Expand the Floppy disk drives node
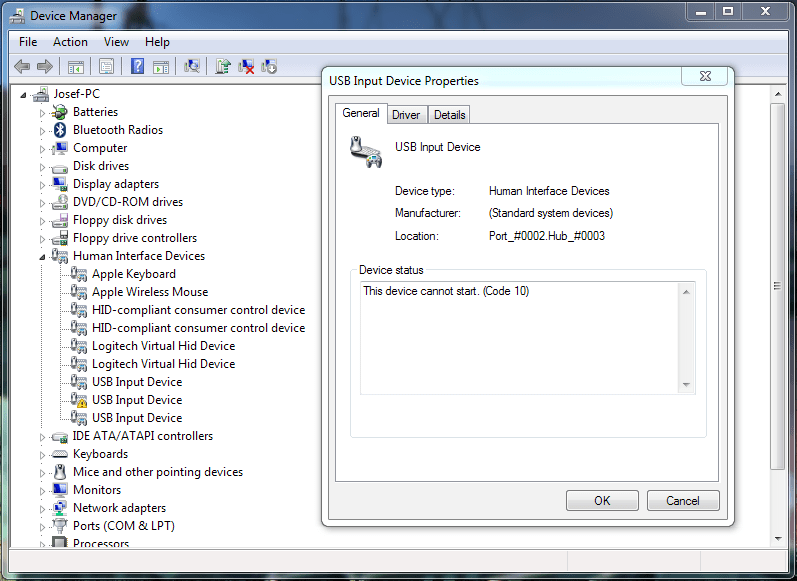The width and height of the screenshot is (797, 581). (42, 221)
